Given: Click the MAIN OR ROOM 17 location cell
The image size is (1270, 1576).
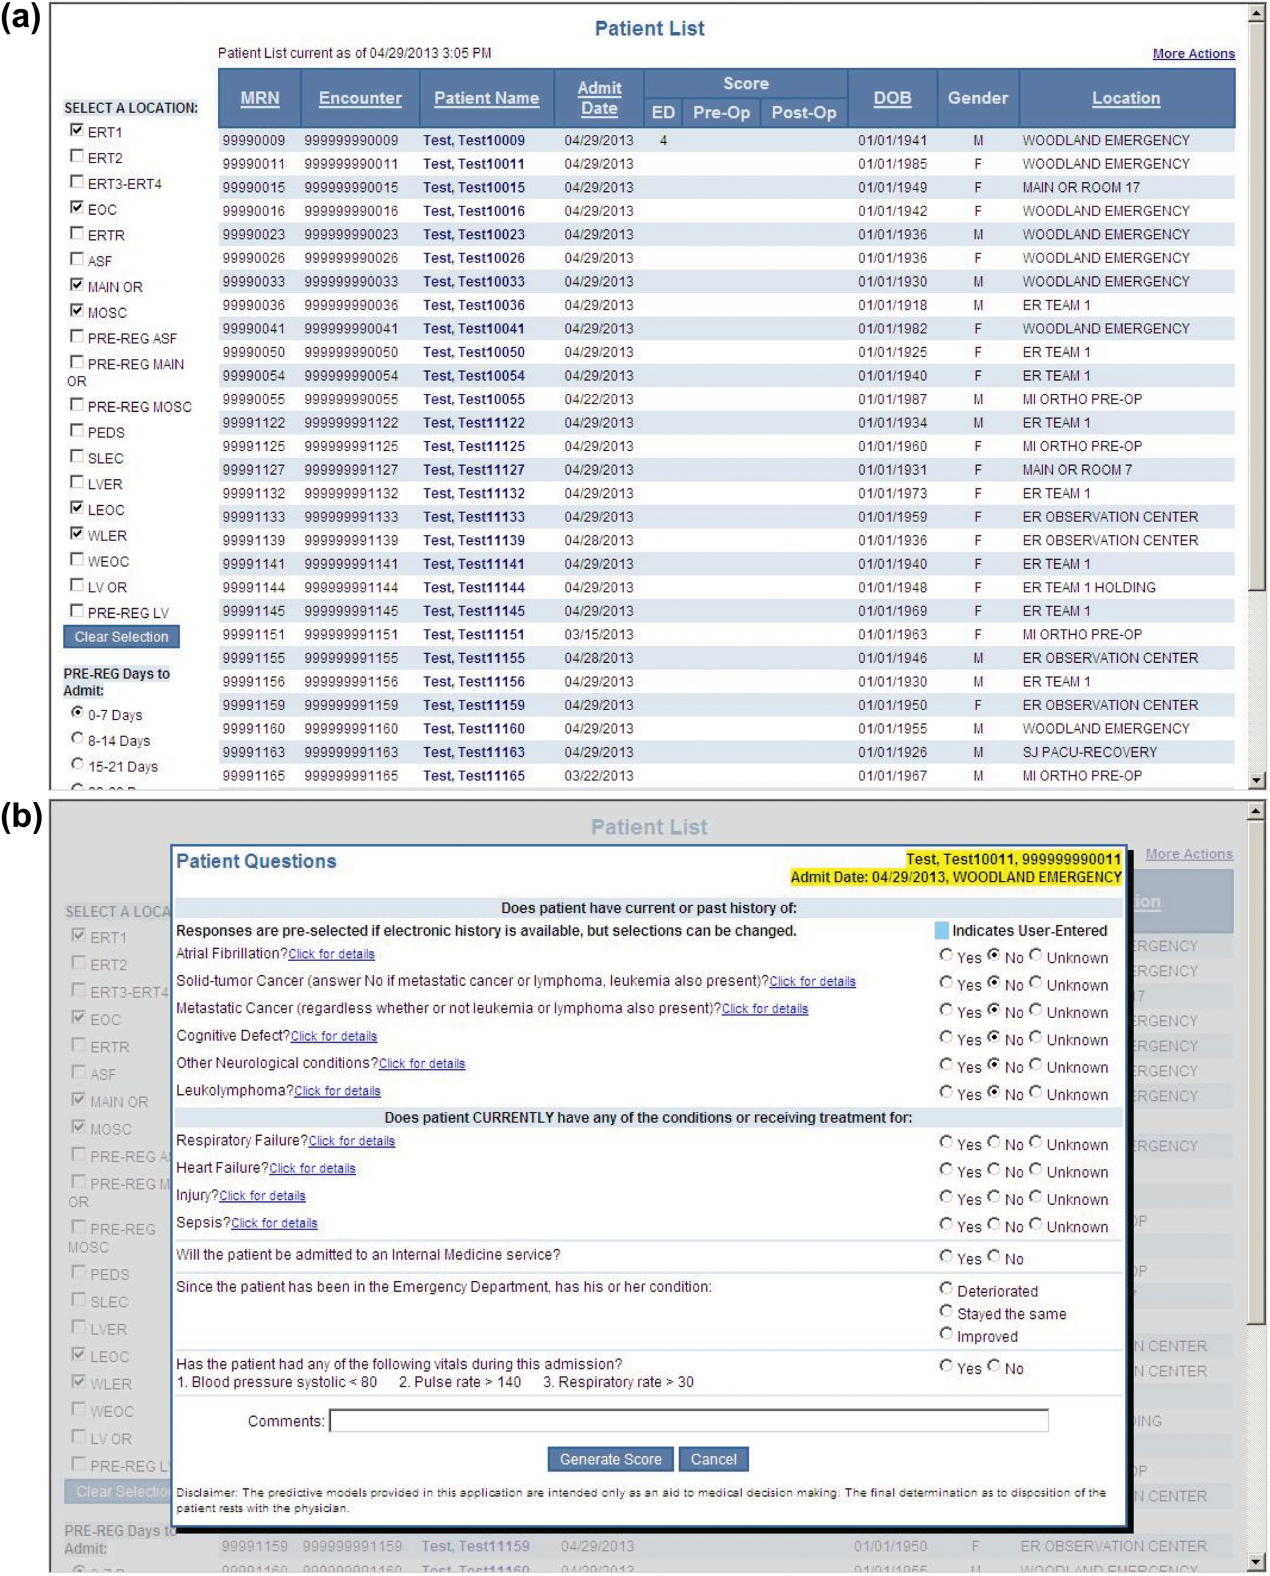Looking at the screenshot, I should click(1081, 188).
